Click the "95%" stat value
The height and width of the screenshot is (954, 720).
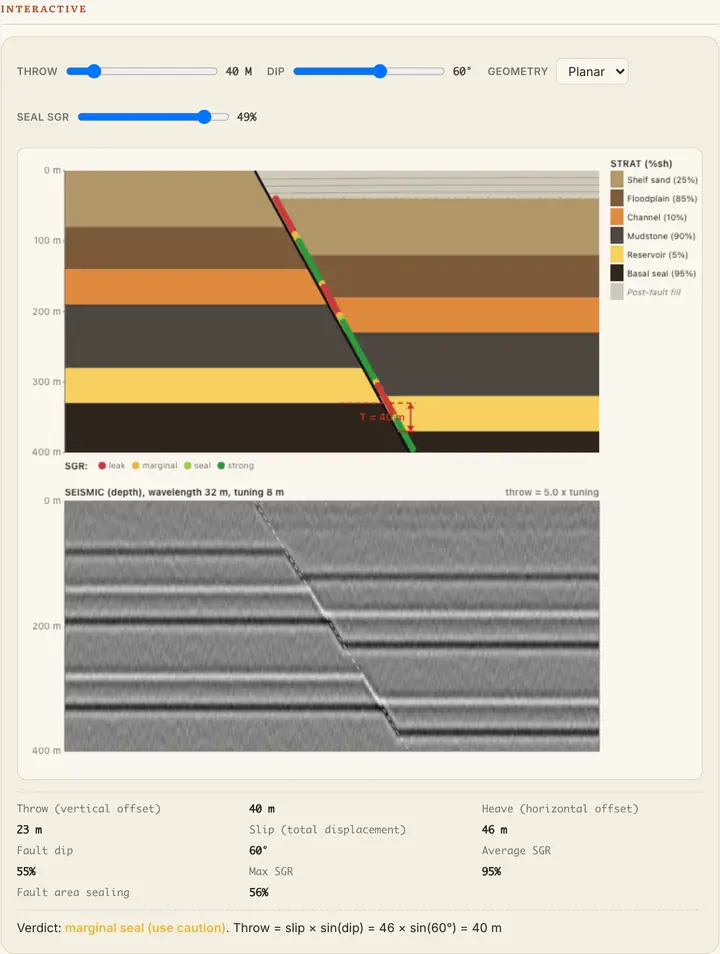(x=491, y=871)
